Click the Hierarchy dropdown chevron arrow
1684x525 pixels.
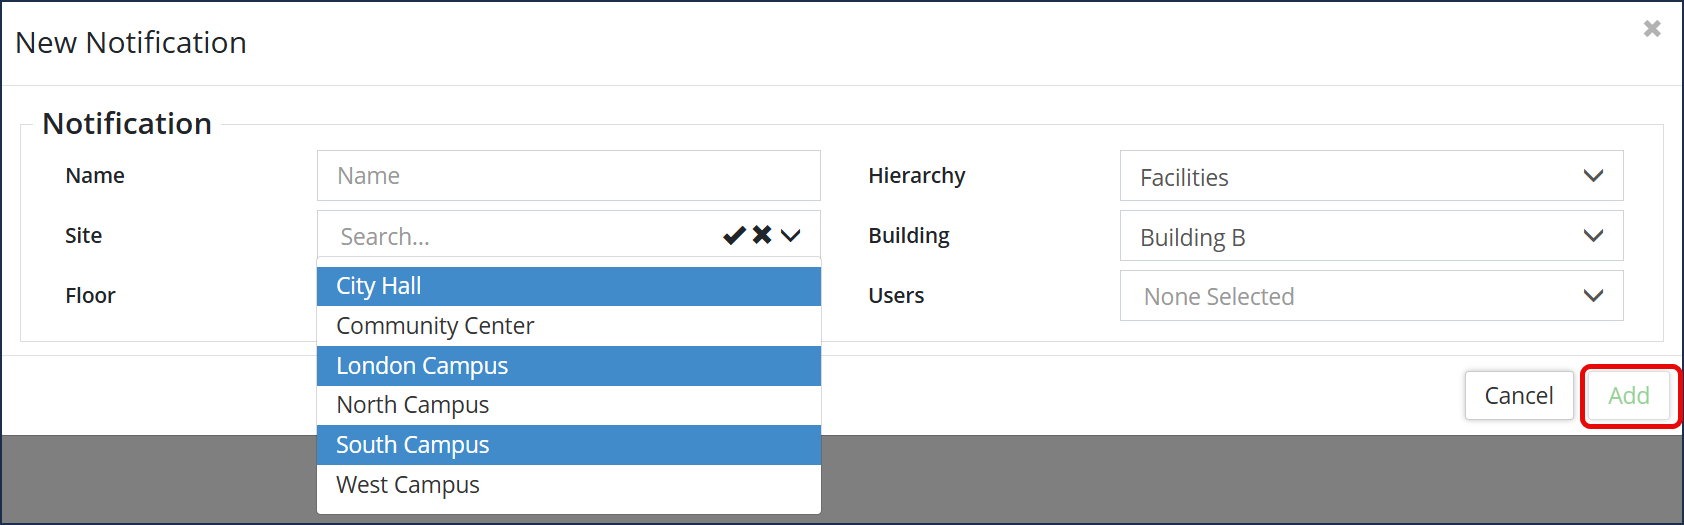[1594, 176]
